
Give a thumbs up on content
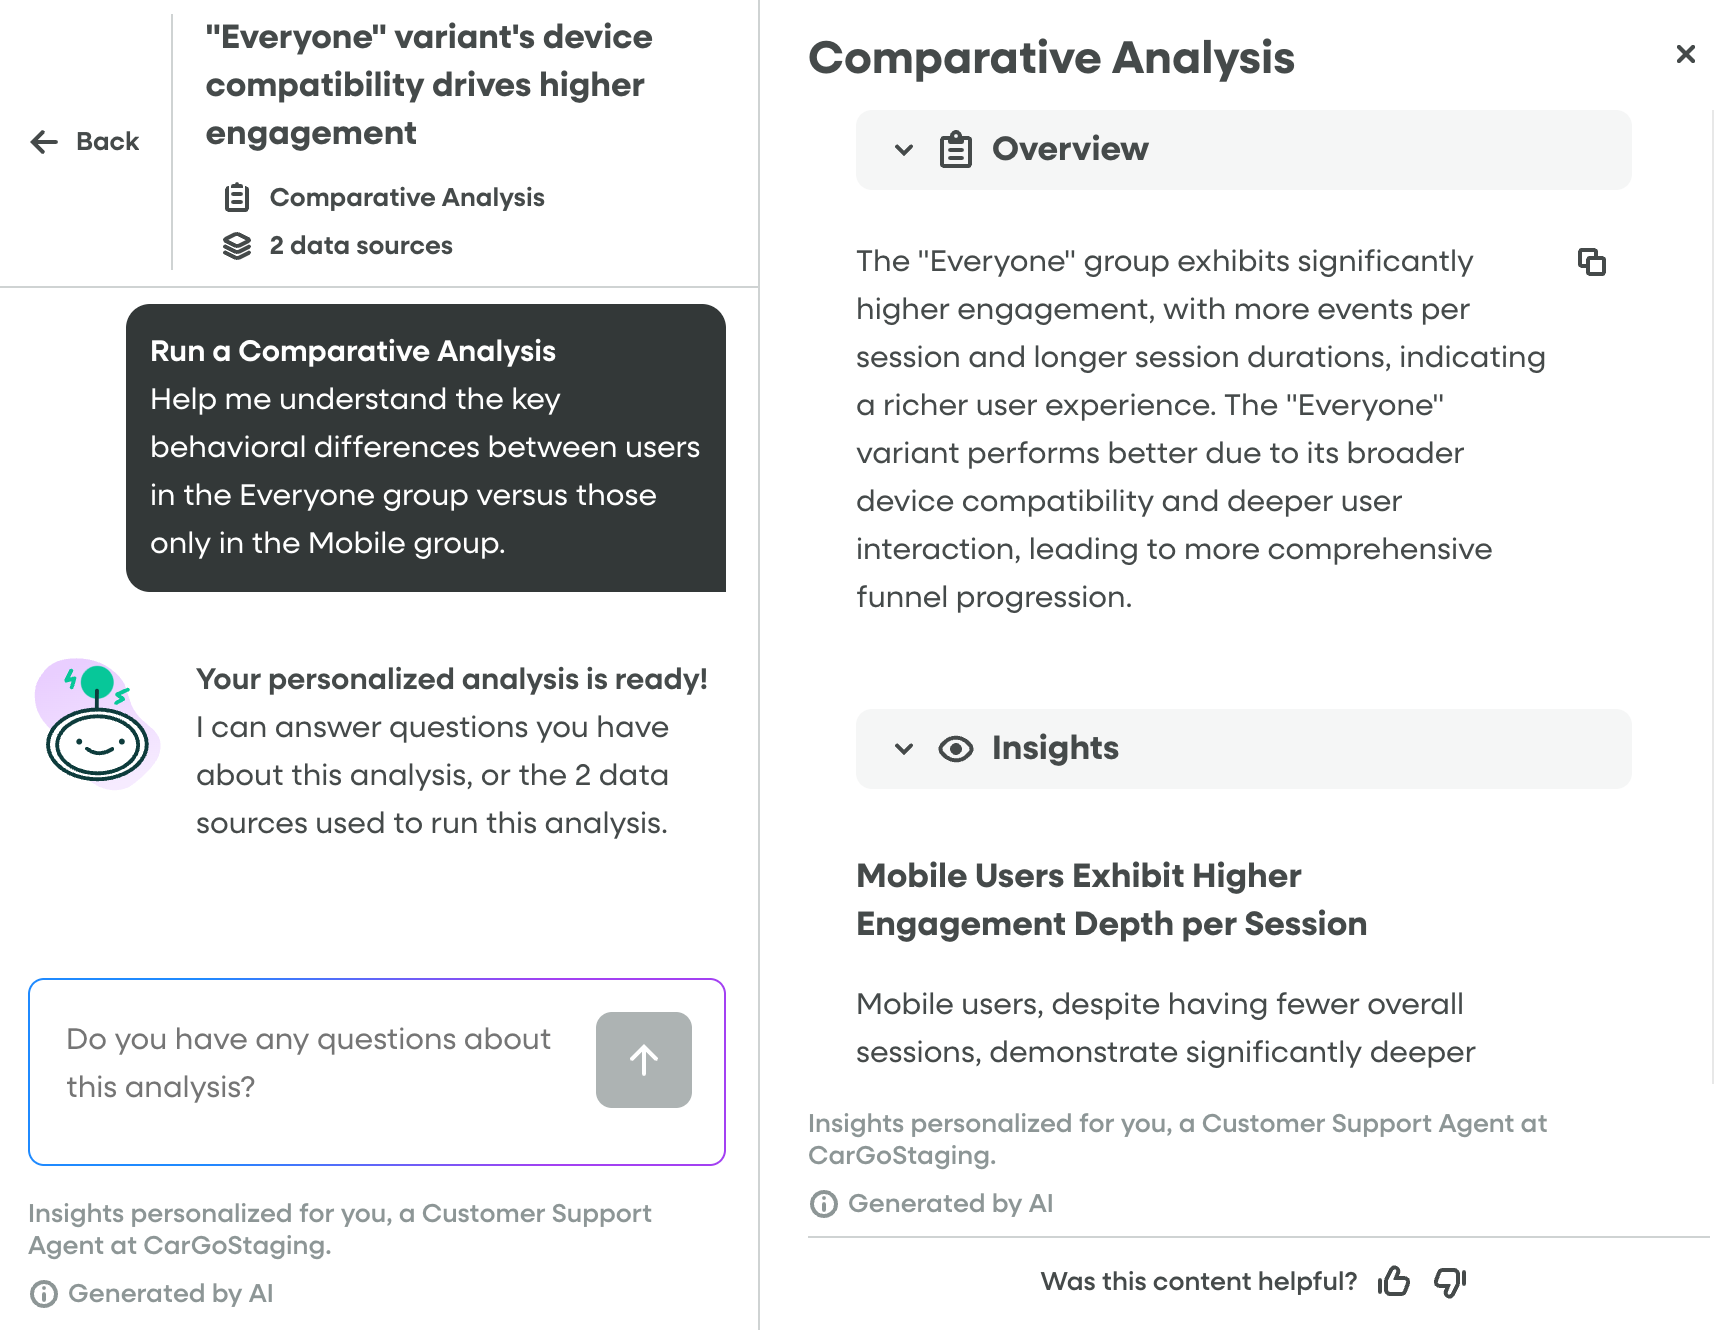point(1393,1281)
